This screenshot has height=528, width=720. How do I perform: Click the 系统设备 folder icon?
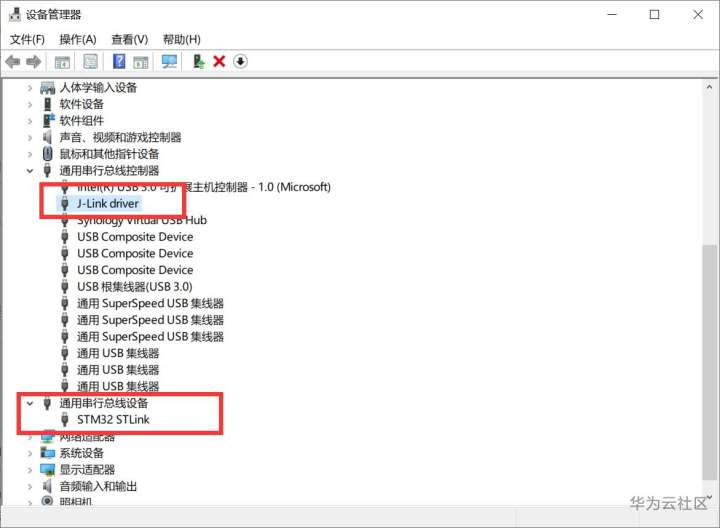pos(48,453)
